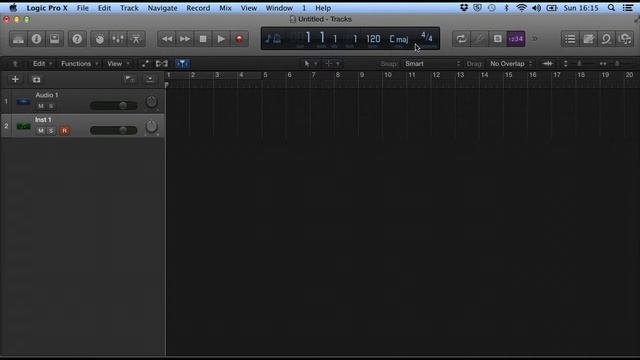Open the Apple Loops browser button
The image size is (640, 360).
coord(607,39)
